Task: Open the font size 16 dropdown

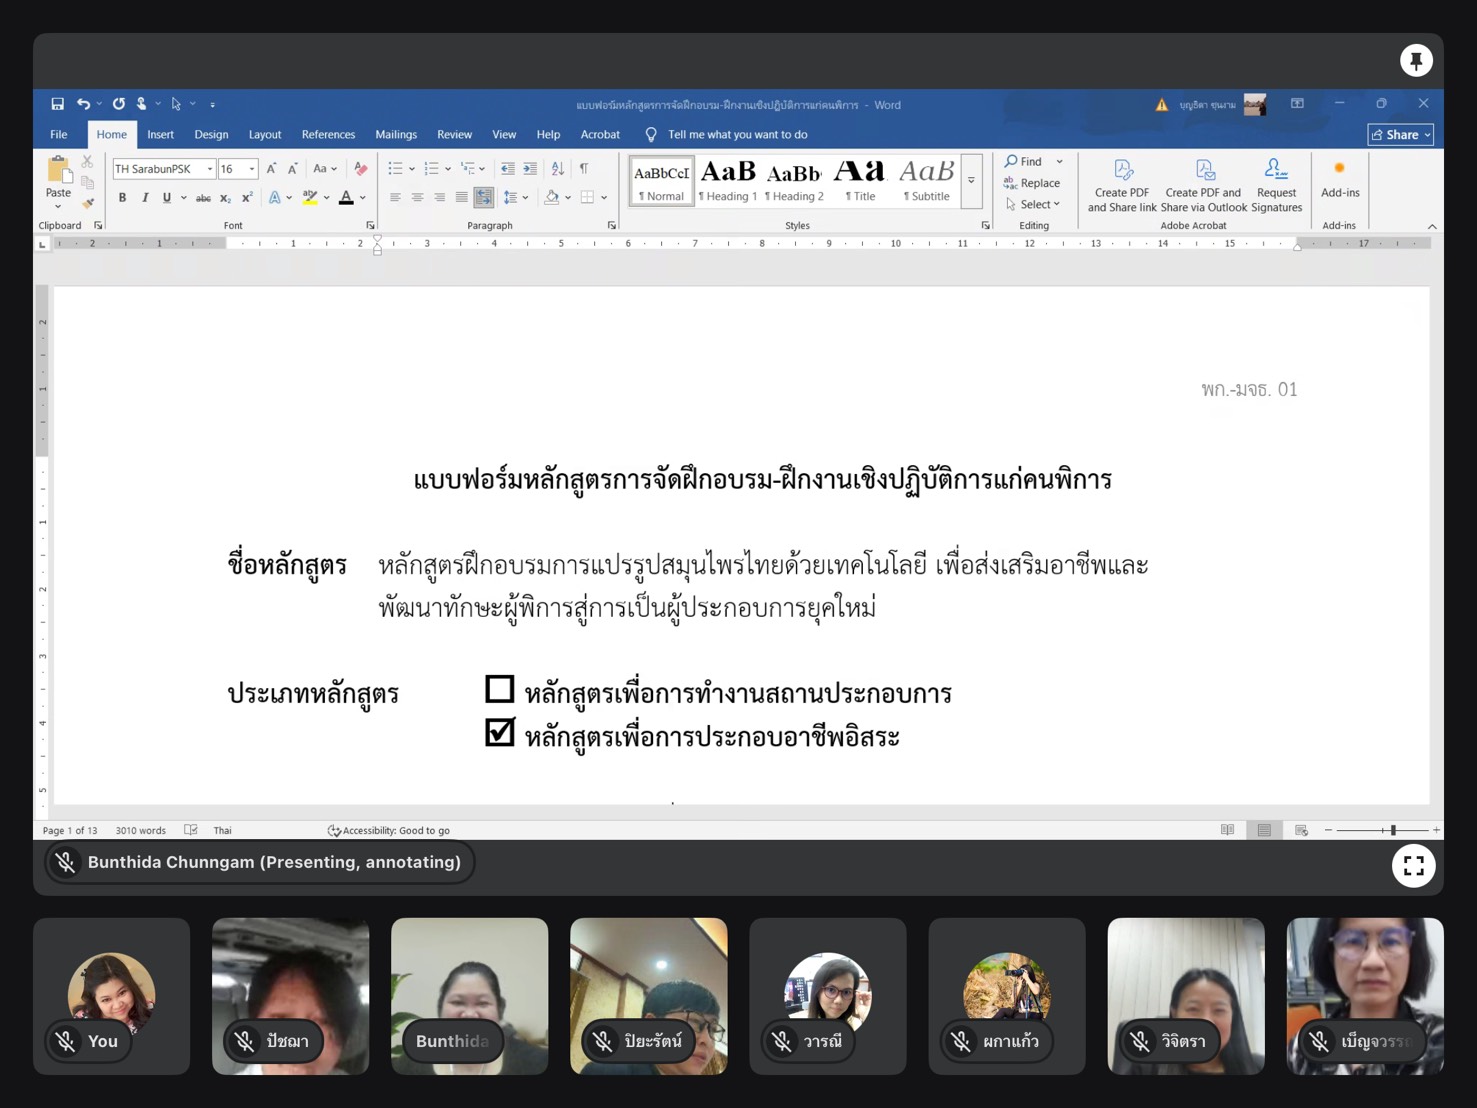Action: tap(252, 169)
